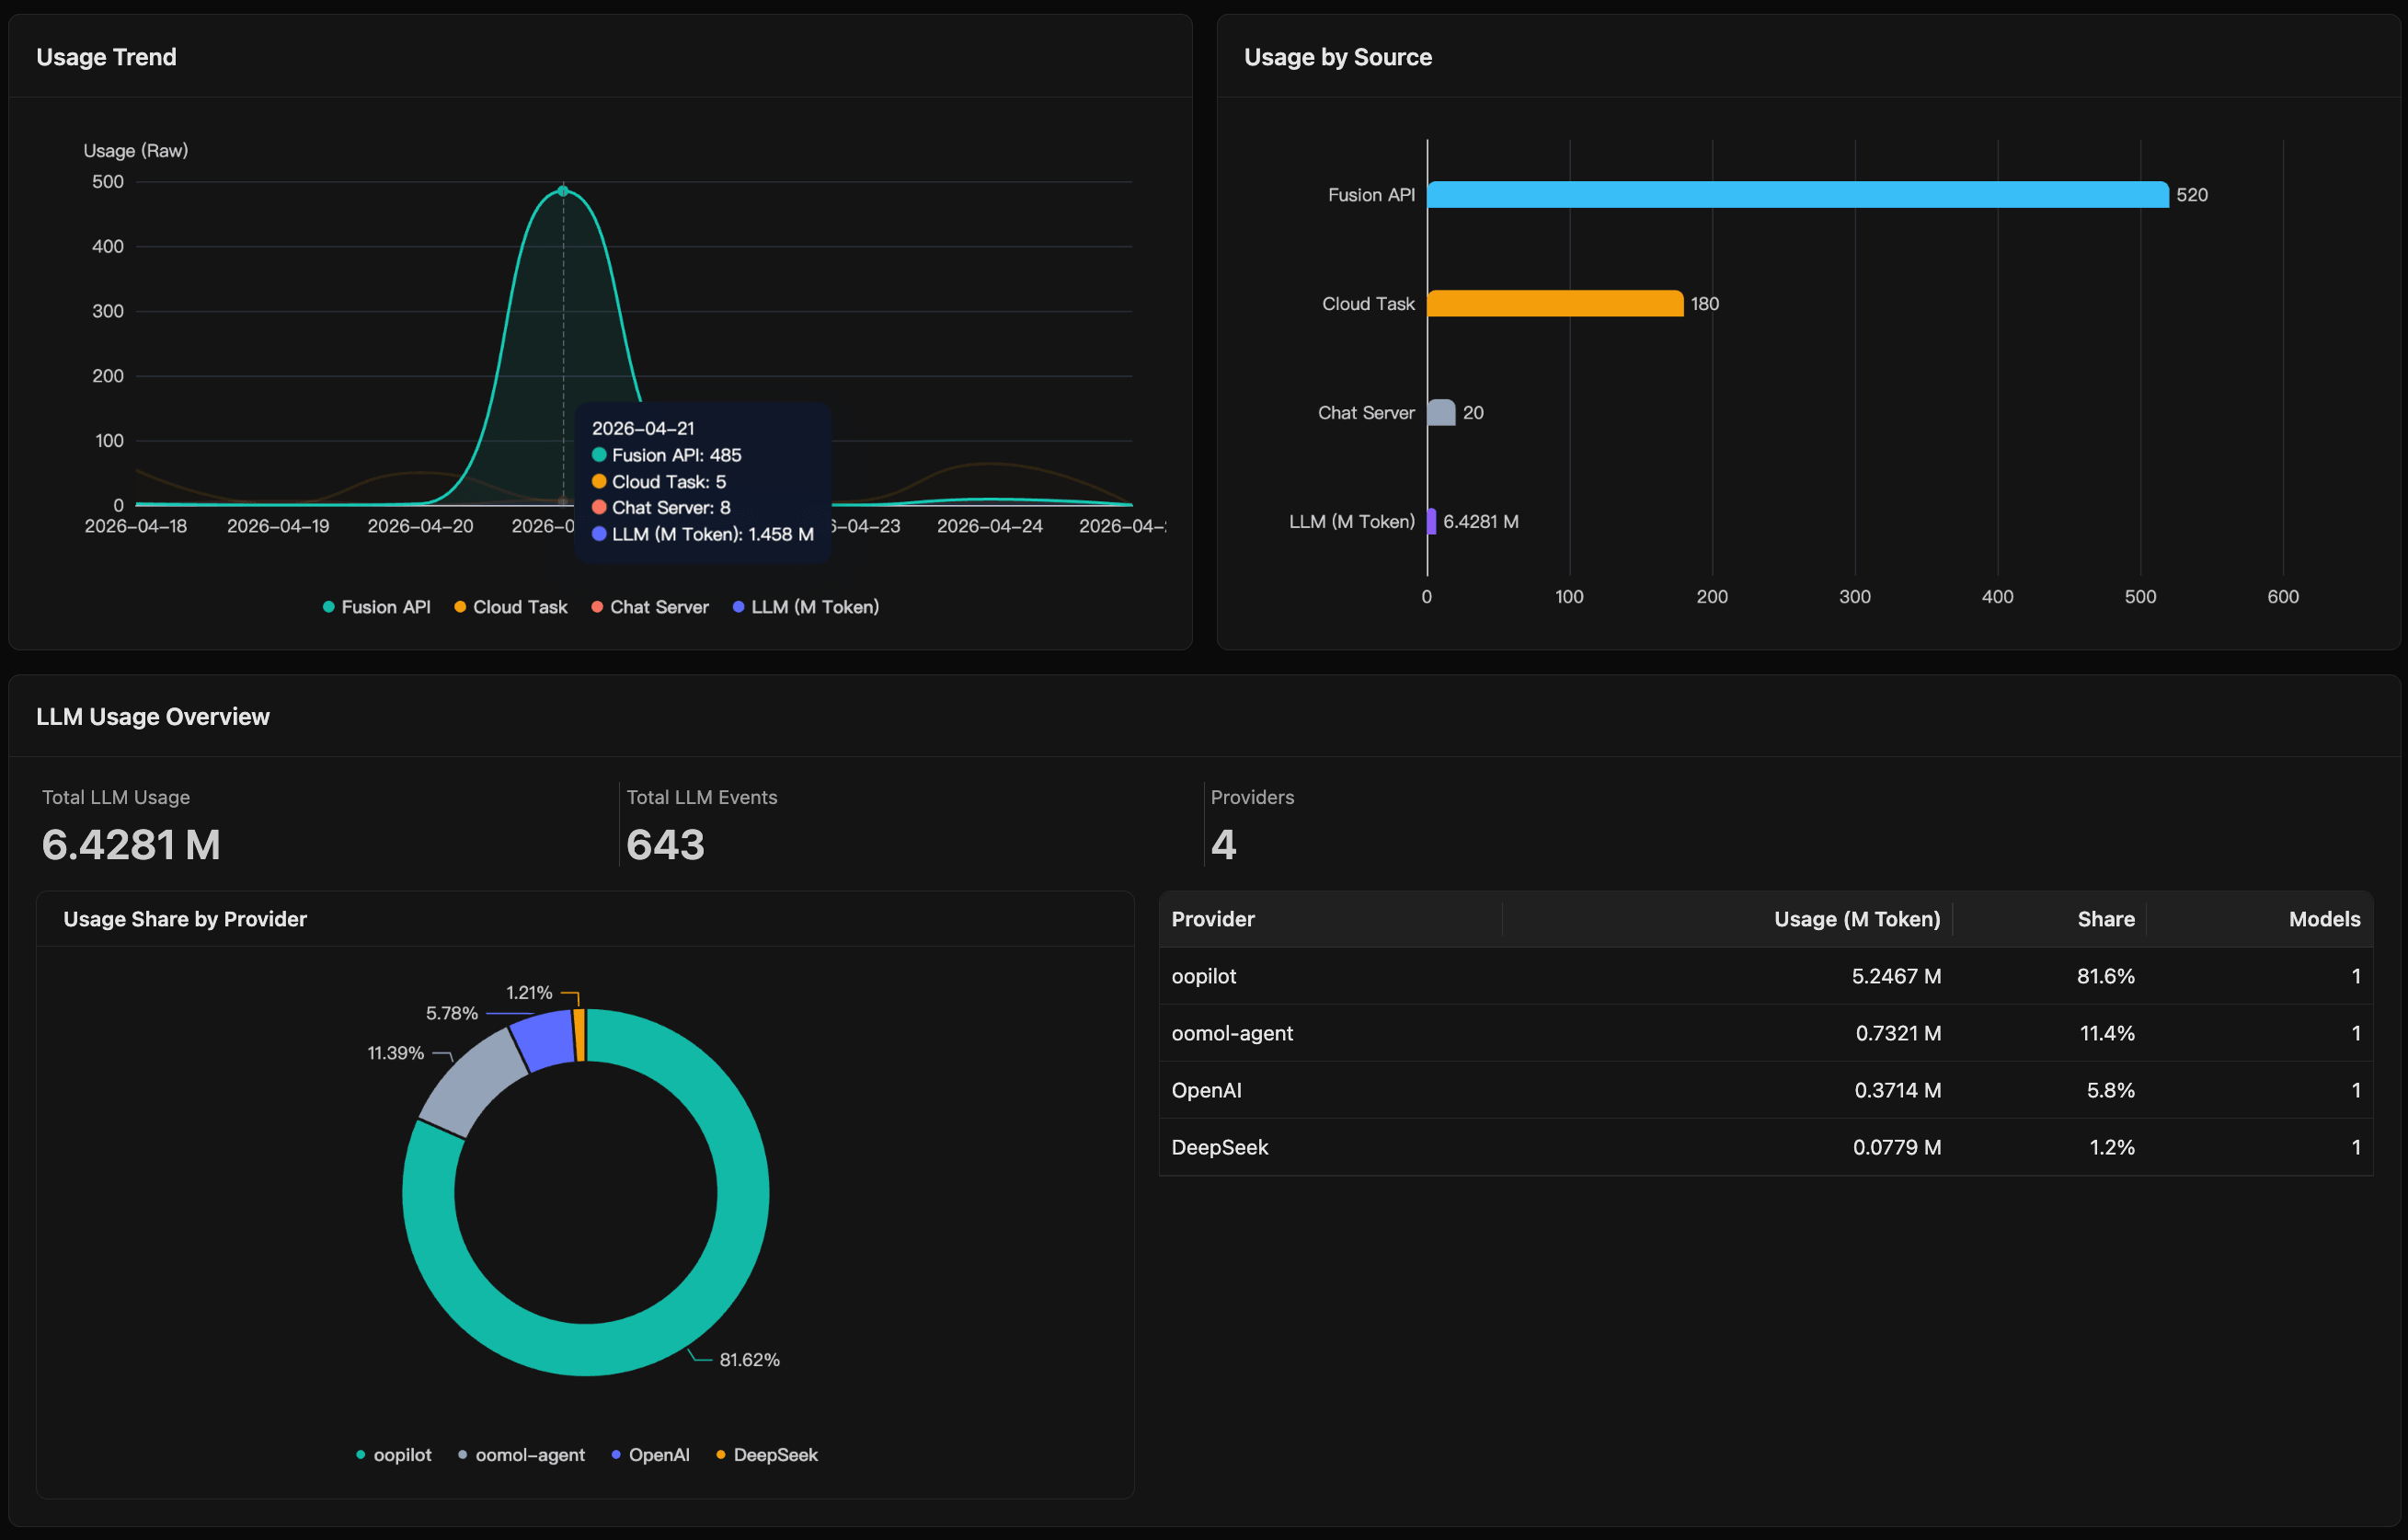Click the 20 value label beside Chat Server bar
This screenshot has height=1540, width=2408.
click(x=1473, y=413)
